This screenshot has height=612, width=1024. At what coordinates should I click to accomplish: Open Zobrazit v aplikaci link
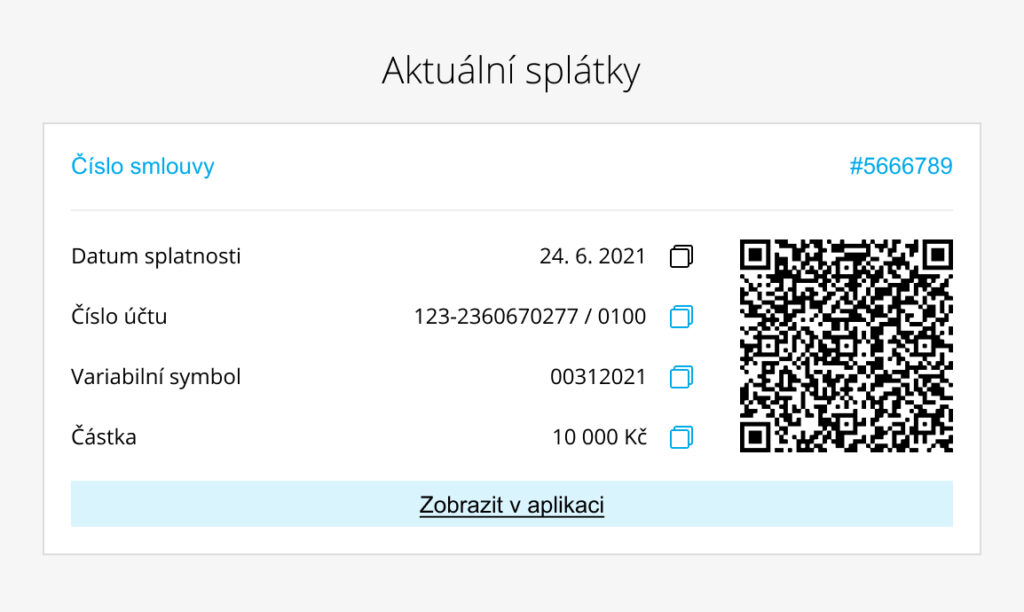(x=511, y=505)
